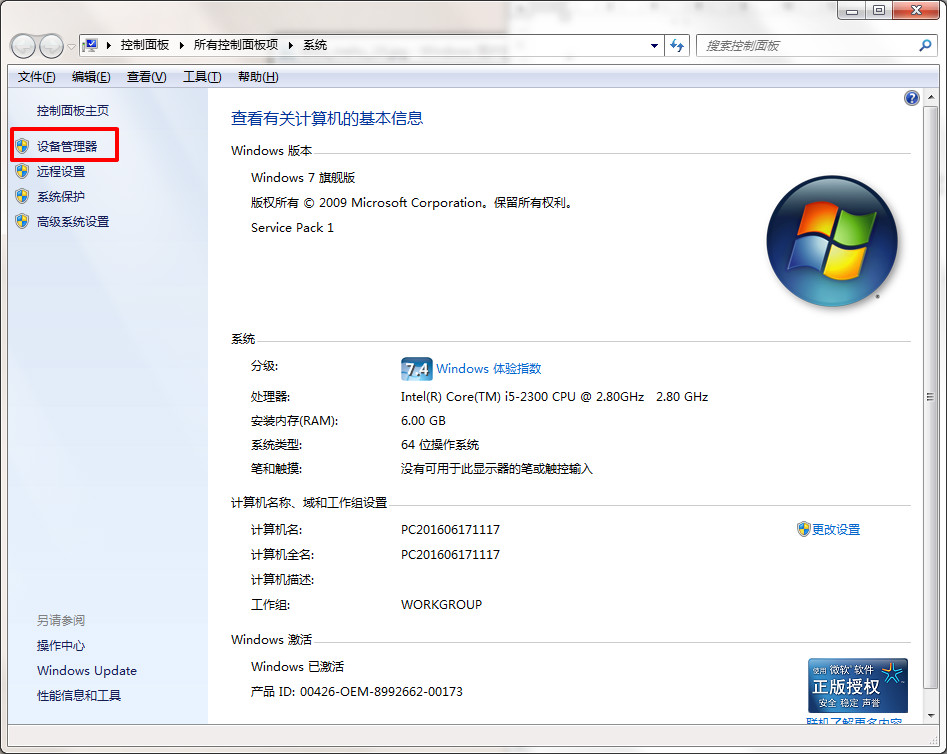
Task: Click the shield icon beside 高级系统设置
Action: click(22, 221)
